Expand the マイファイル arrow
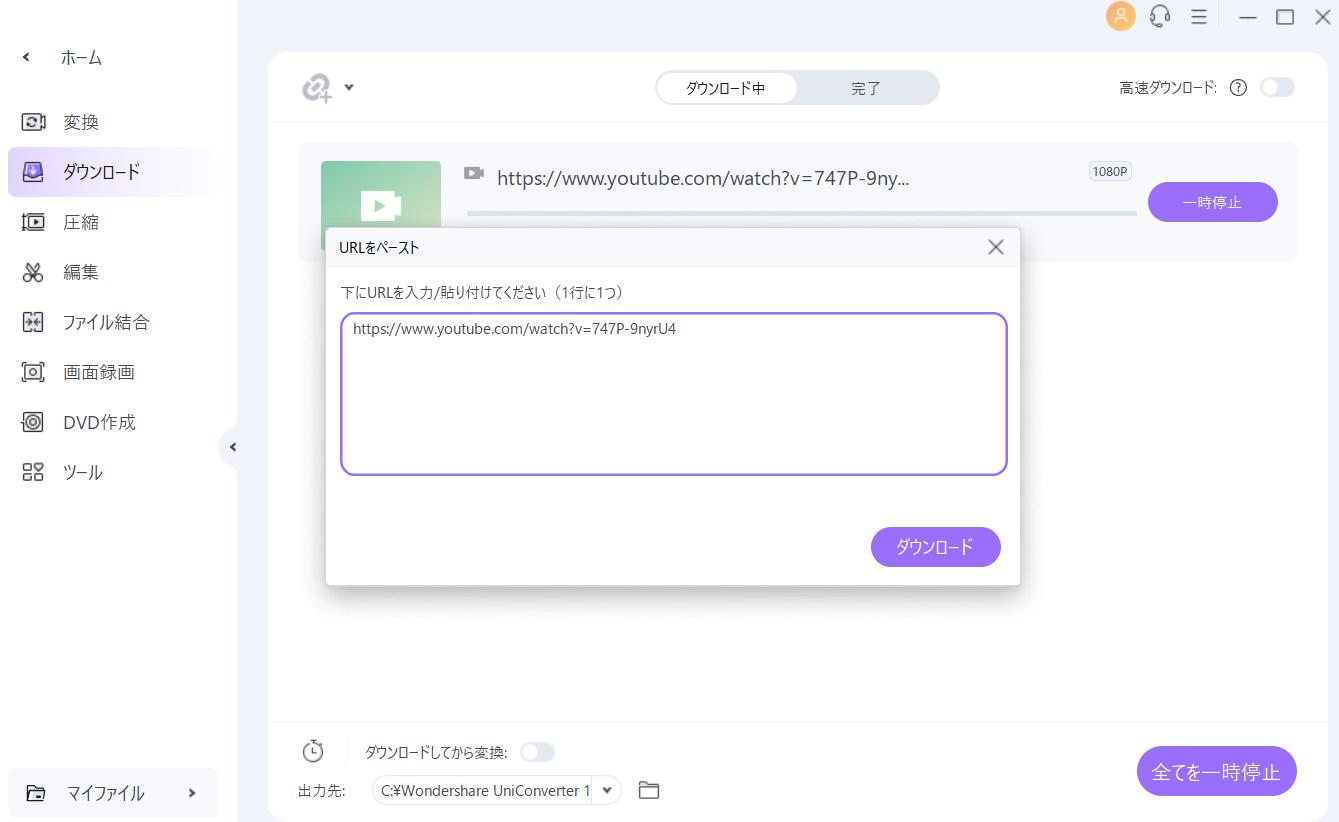This screenshot has height=822, width=1339. click(x=192, y=793)
